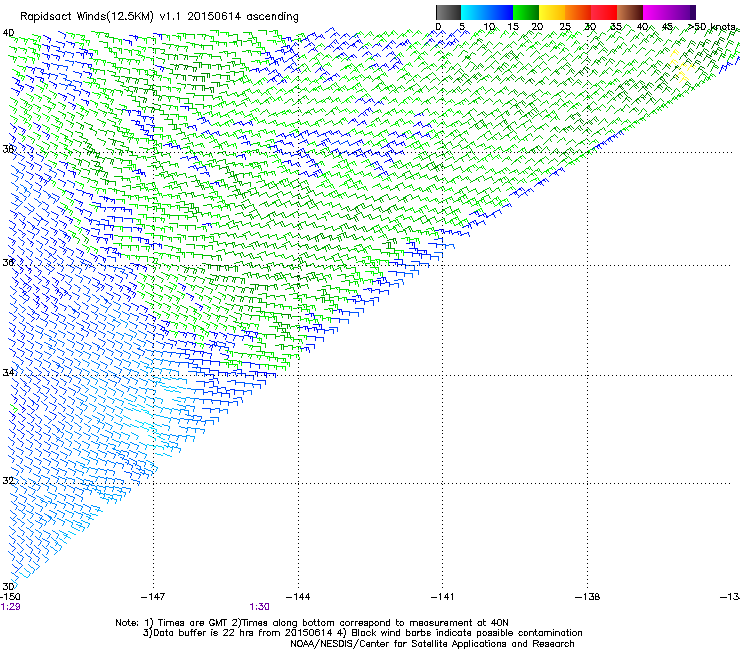
Task: Click the title text Rapidscat Winds(12.5KM)
Action: (87, 17)
